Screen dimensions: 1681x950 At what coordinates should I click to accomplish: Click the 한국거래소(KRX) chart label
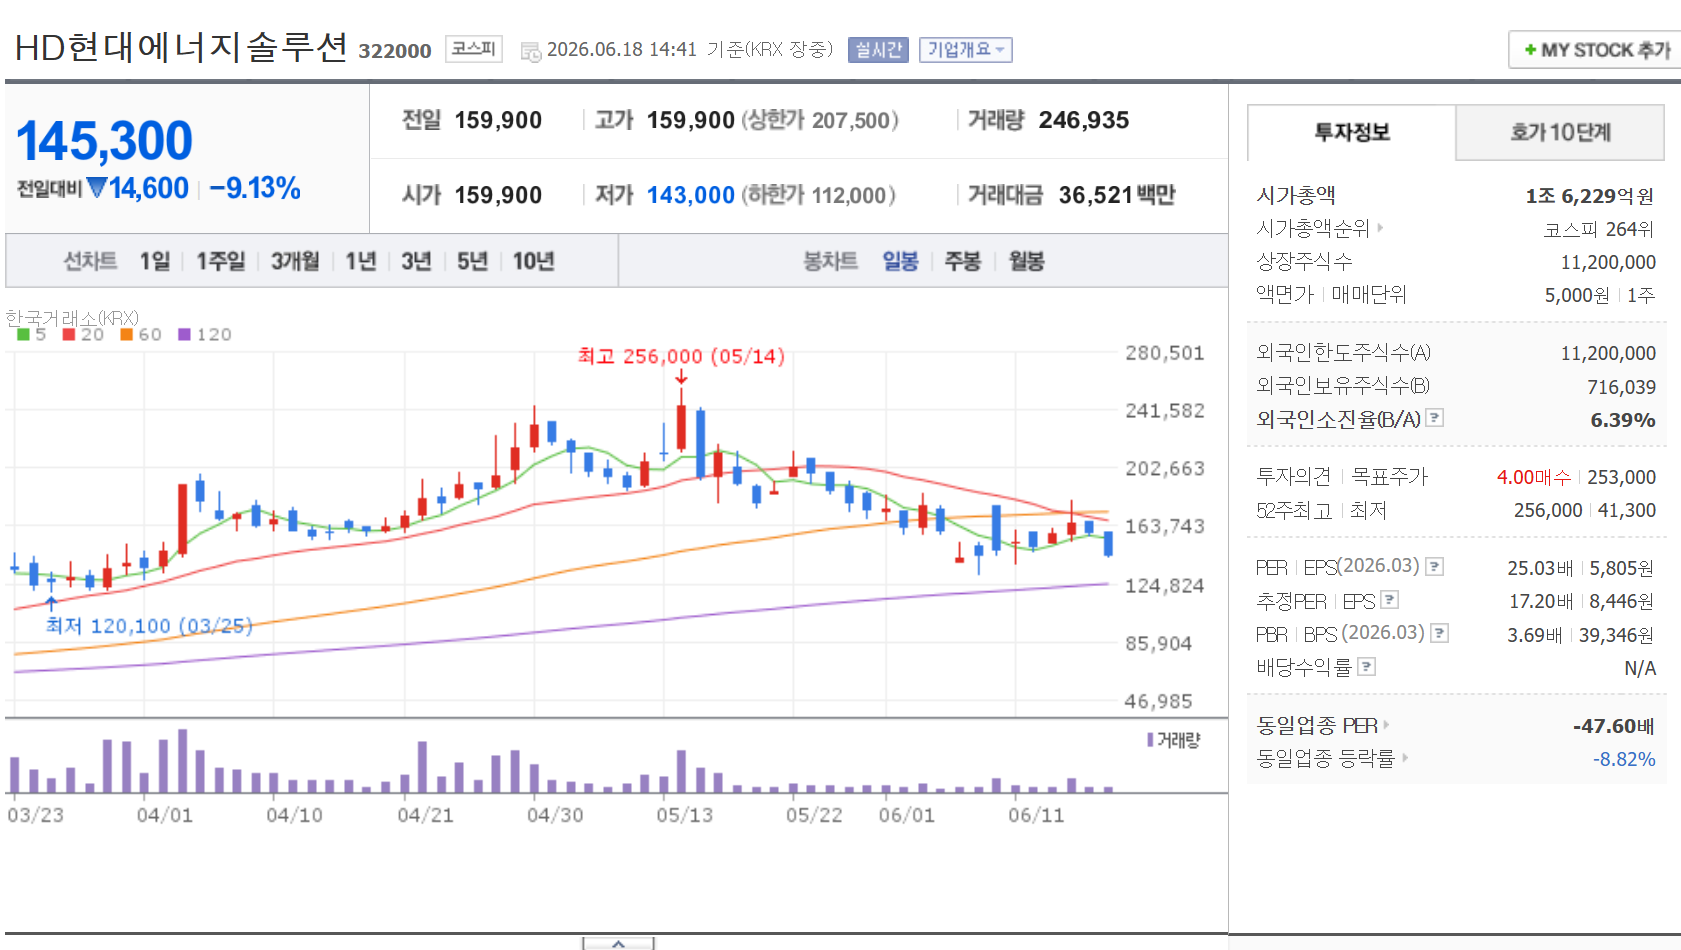(72, 317)
